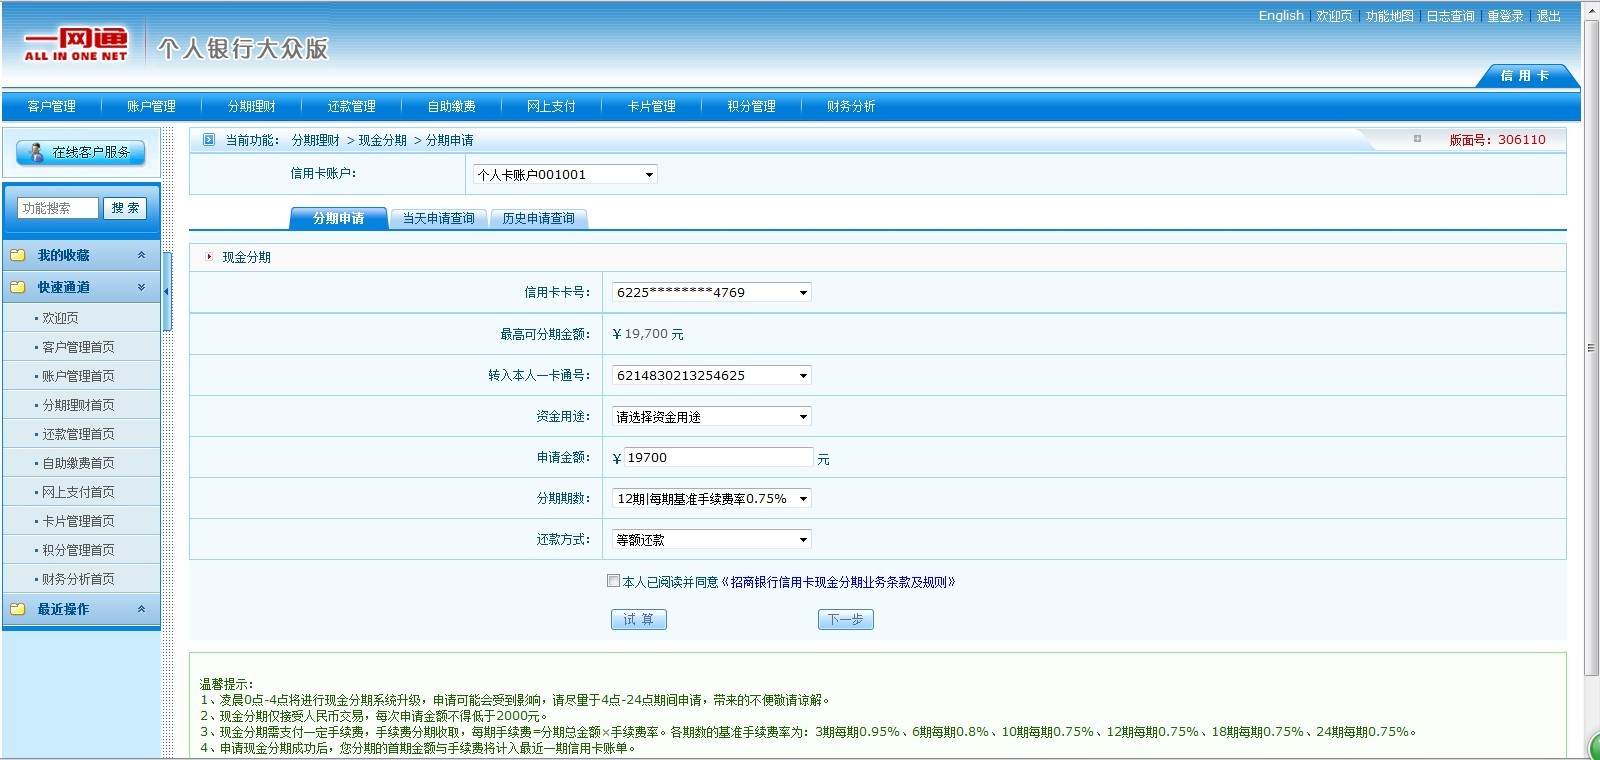Open the 分期期数 installment periods dropdown
The image size is (1600, 760).
coord(711,498)
